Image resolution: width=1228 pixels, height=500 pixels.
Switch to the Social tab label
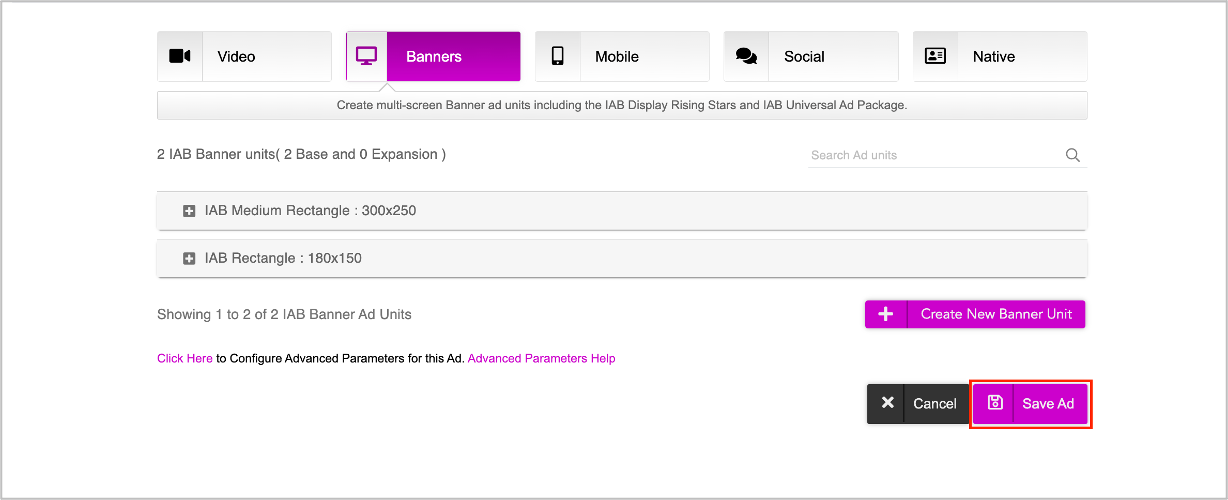pyautogui.click(x=804, y=57)
